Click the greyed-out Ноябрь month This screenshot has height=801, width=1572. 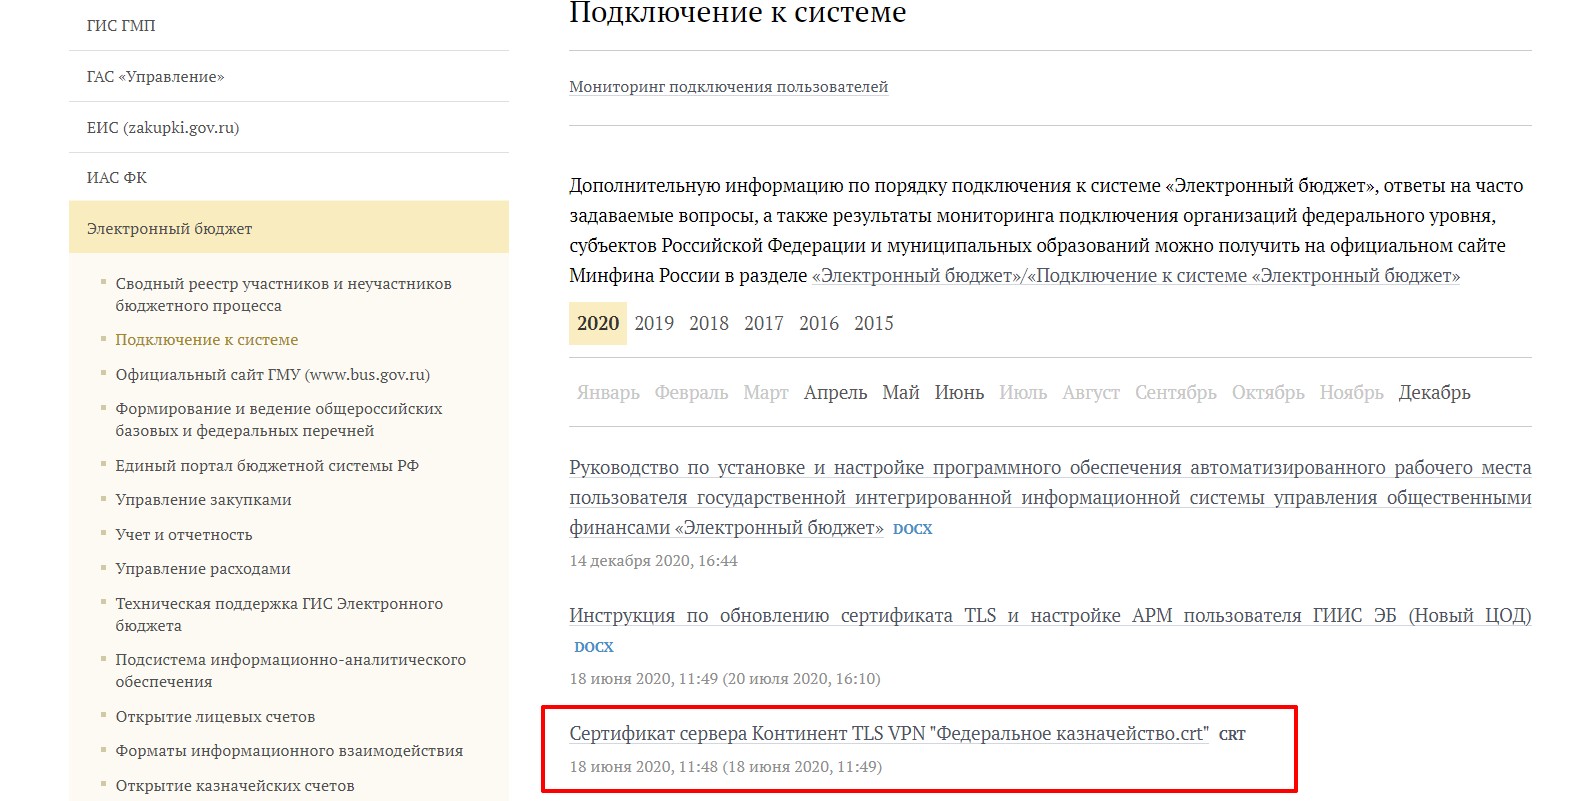[x=1351, y=392]
